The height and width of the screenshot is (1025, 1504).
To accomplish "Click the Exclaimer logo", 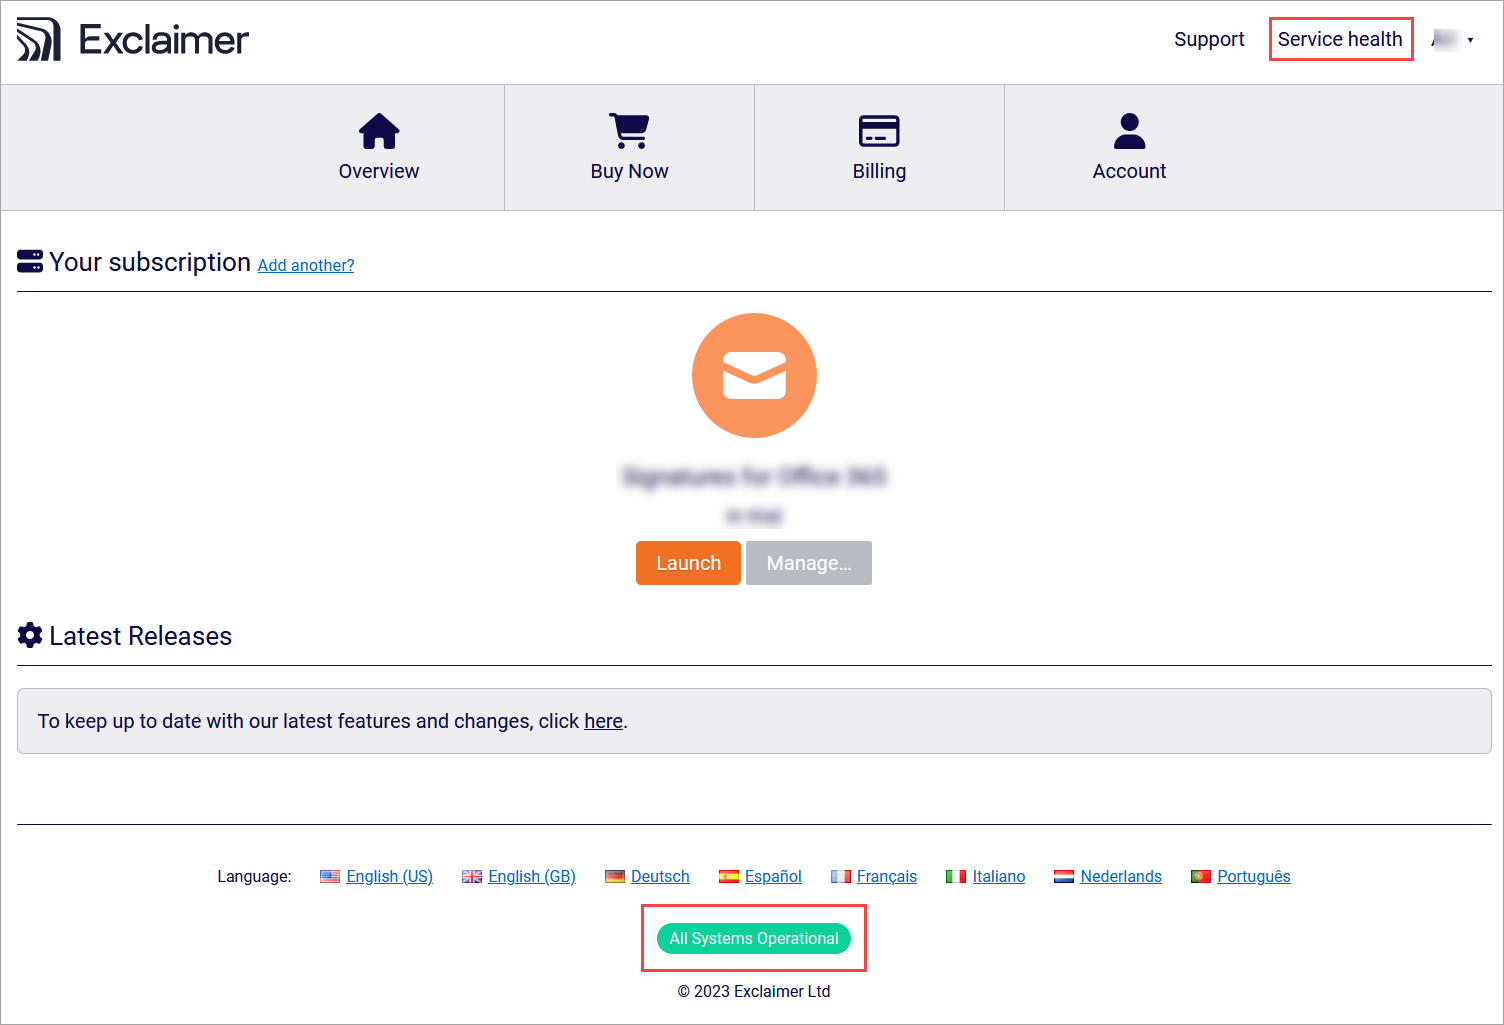I will tap(131, 39).
